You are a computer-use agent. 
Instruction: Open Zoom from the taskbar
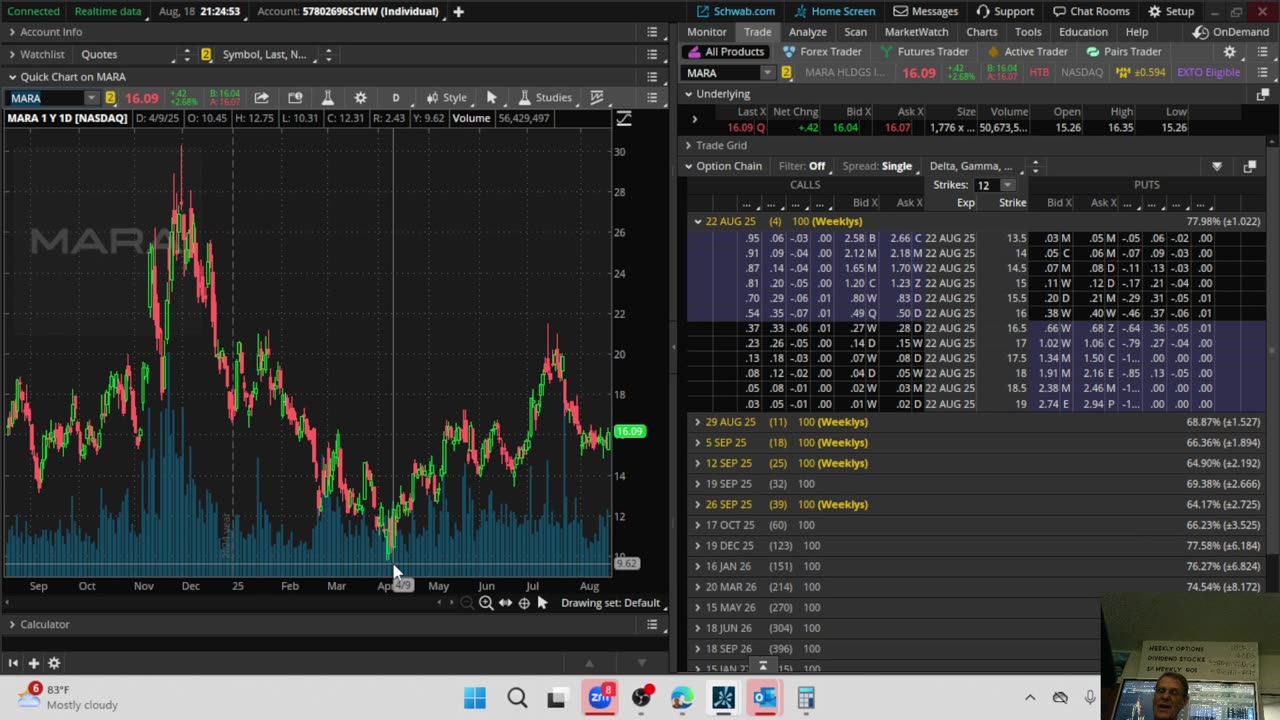point(600,697)
